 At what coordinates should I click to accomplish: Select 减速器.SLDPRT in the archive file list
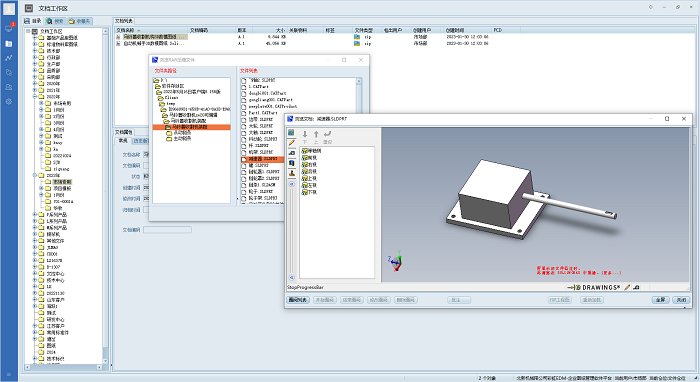262,159
